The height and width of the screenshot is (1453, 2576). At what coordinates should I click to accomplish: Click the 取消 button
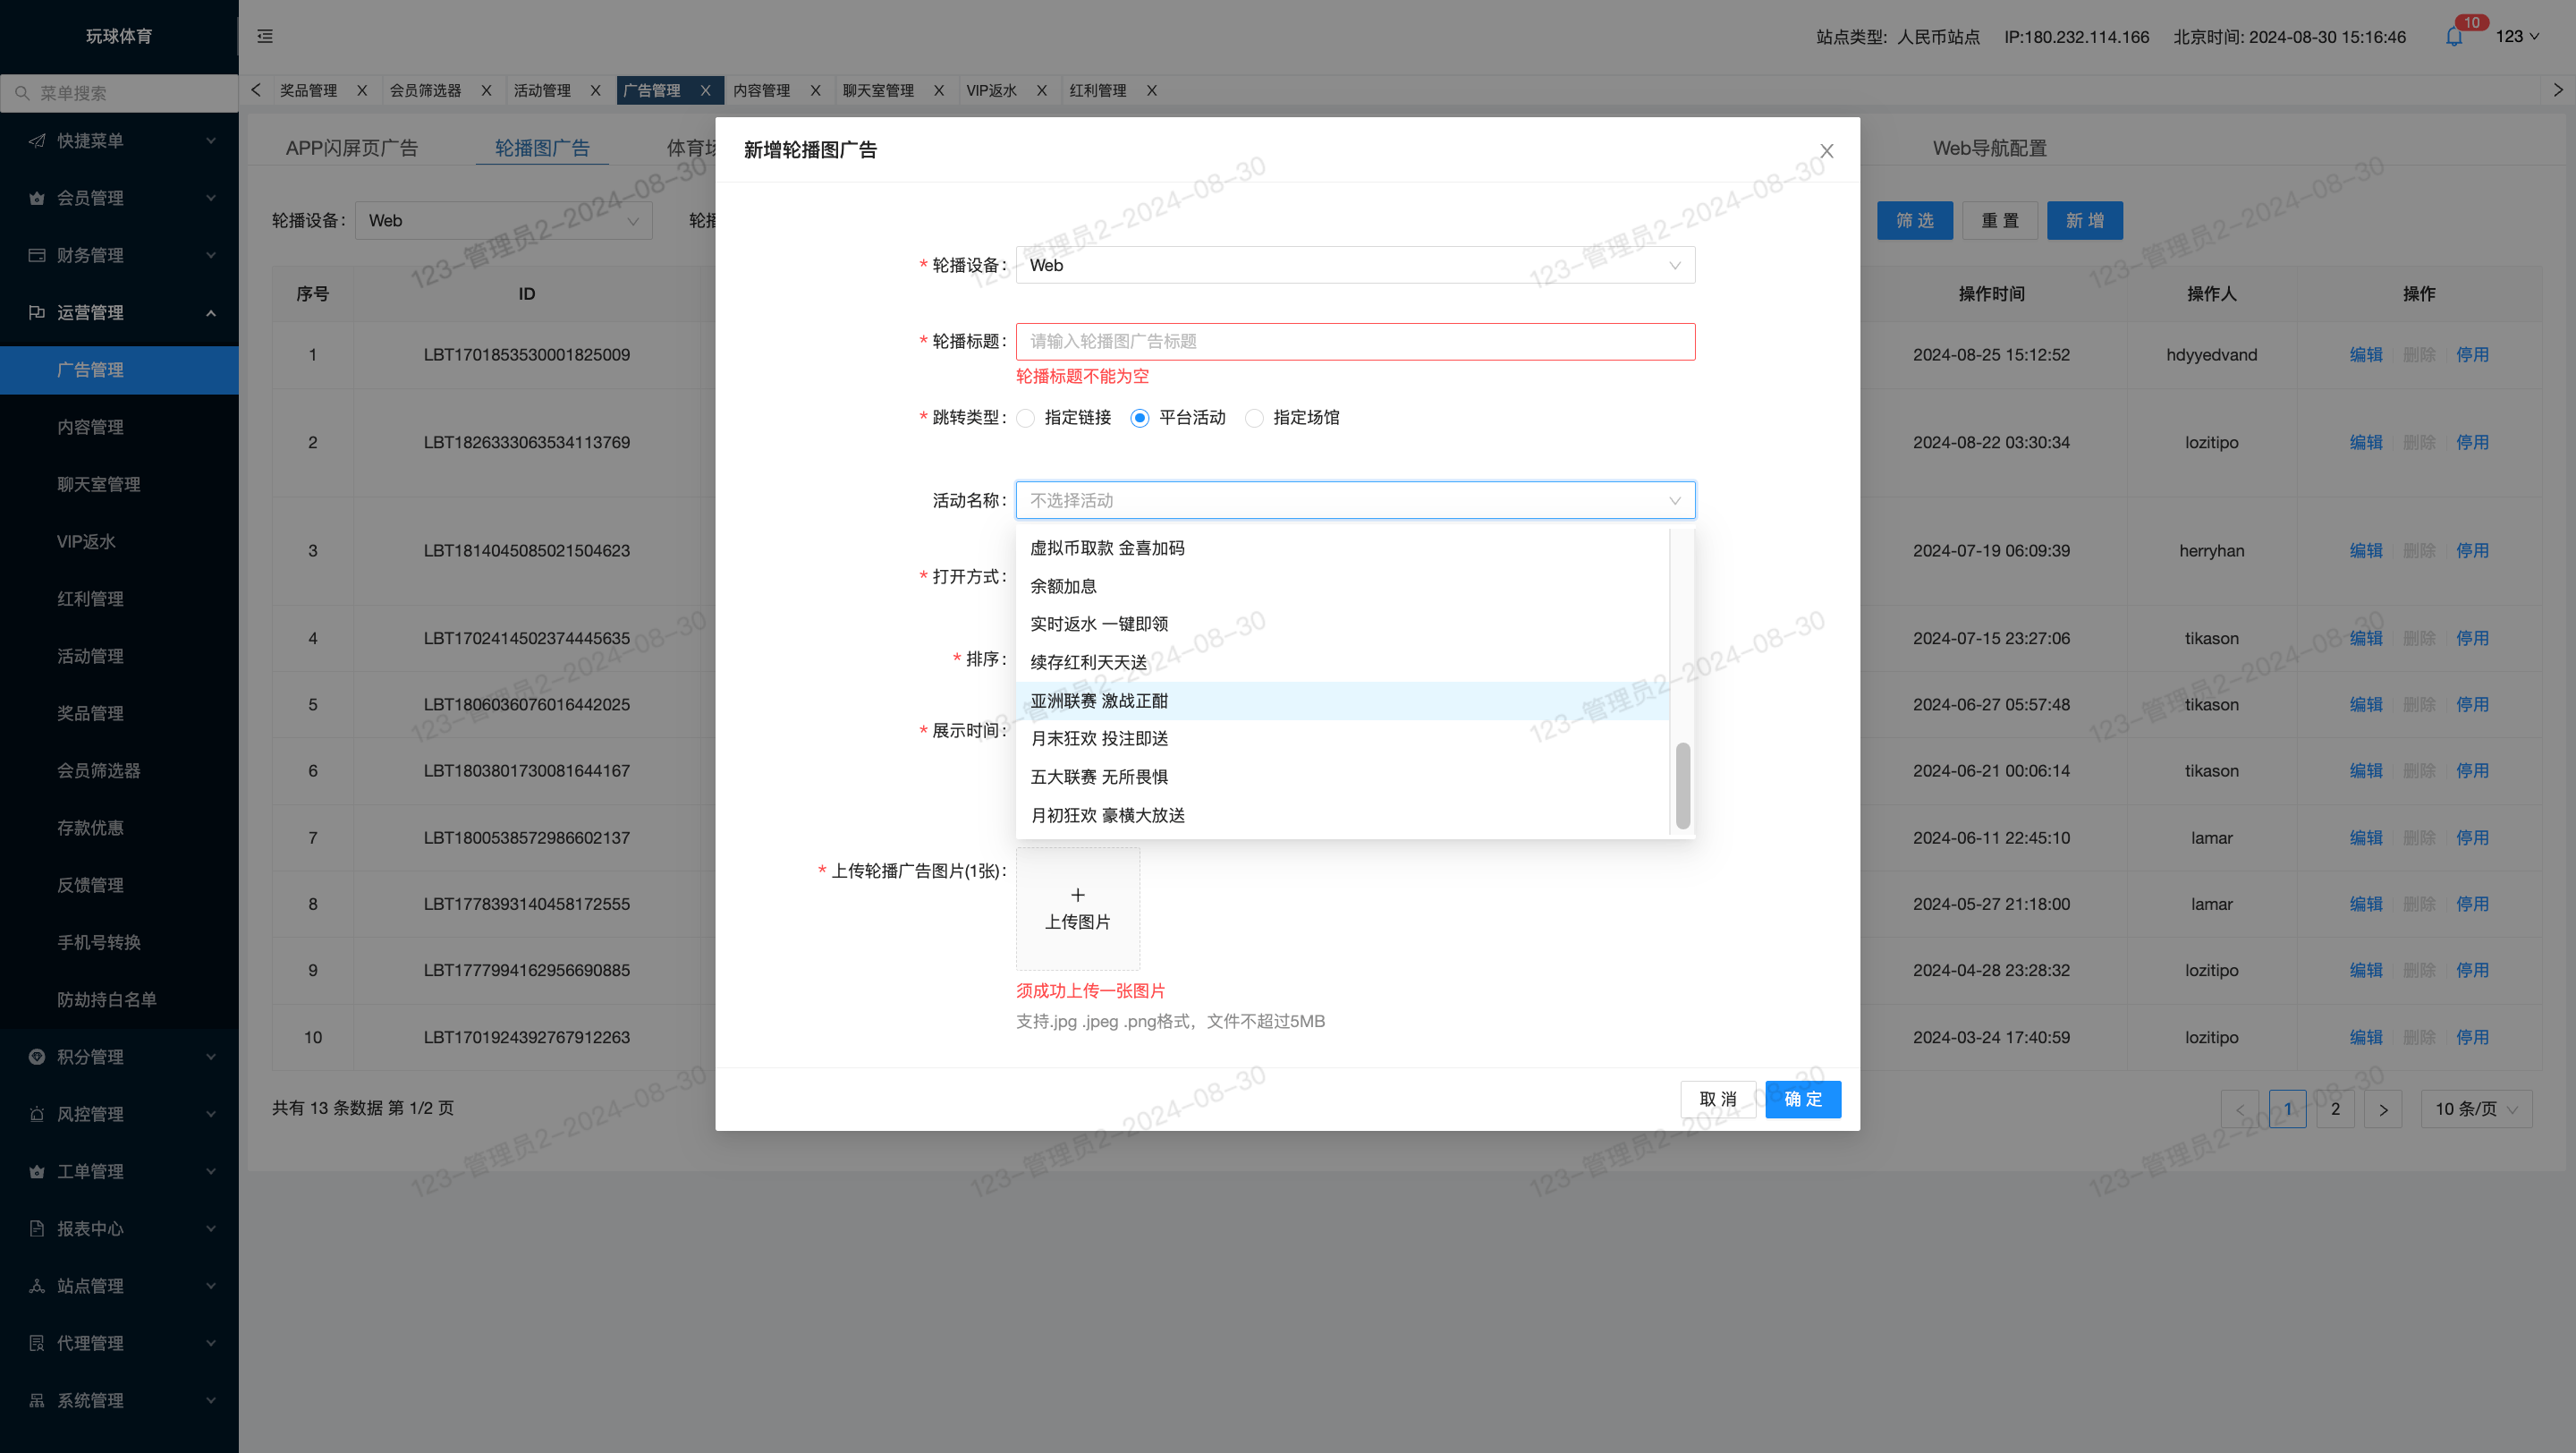[x=1717, y=1099]
